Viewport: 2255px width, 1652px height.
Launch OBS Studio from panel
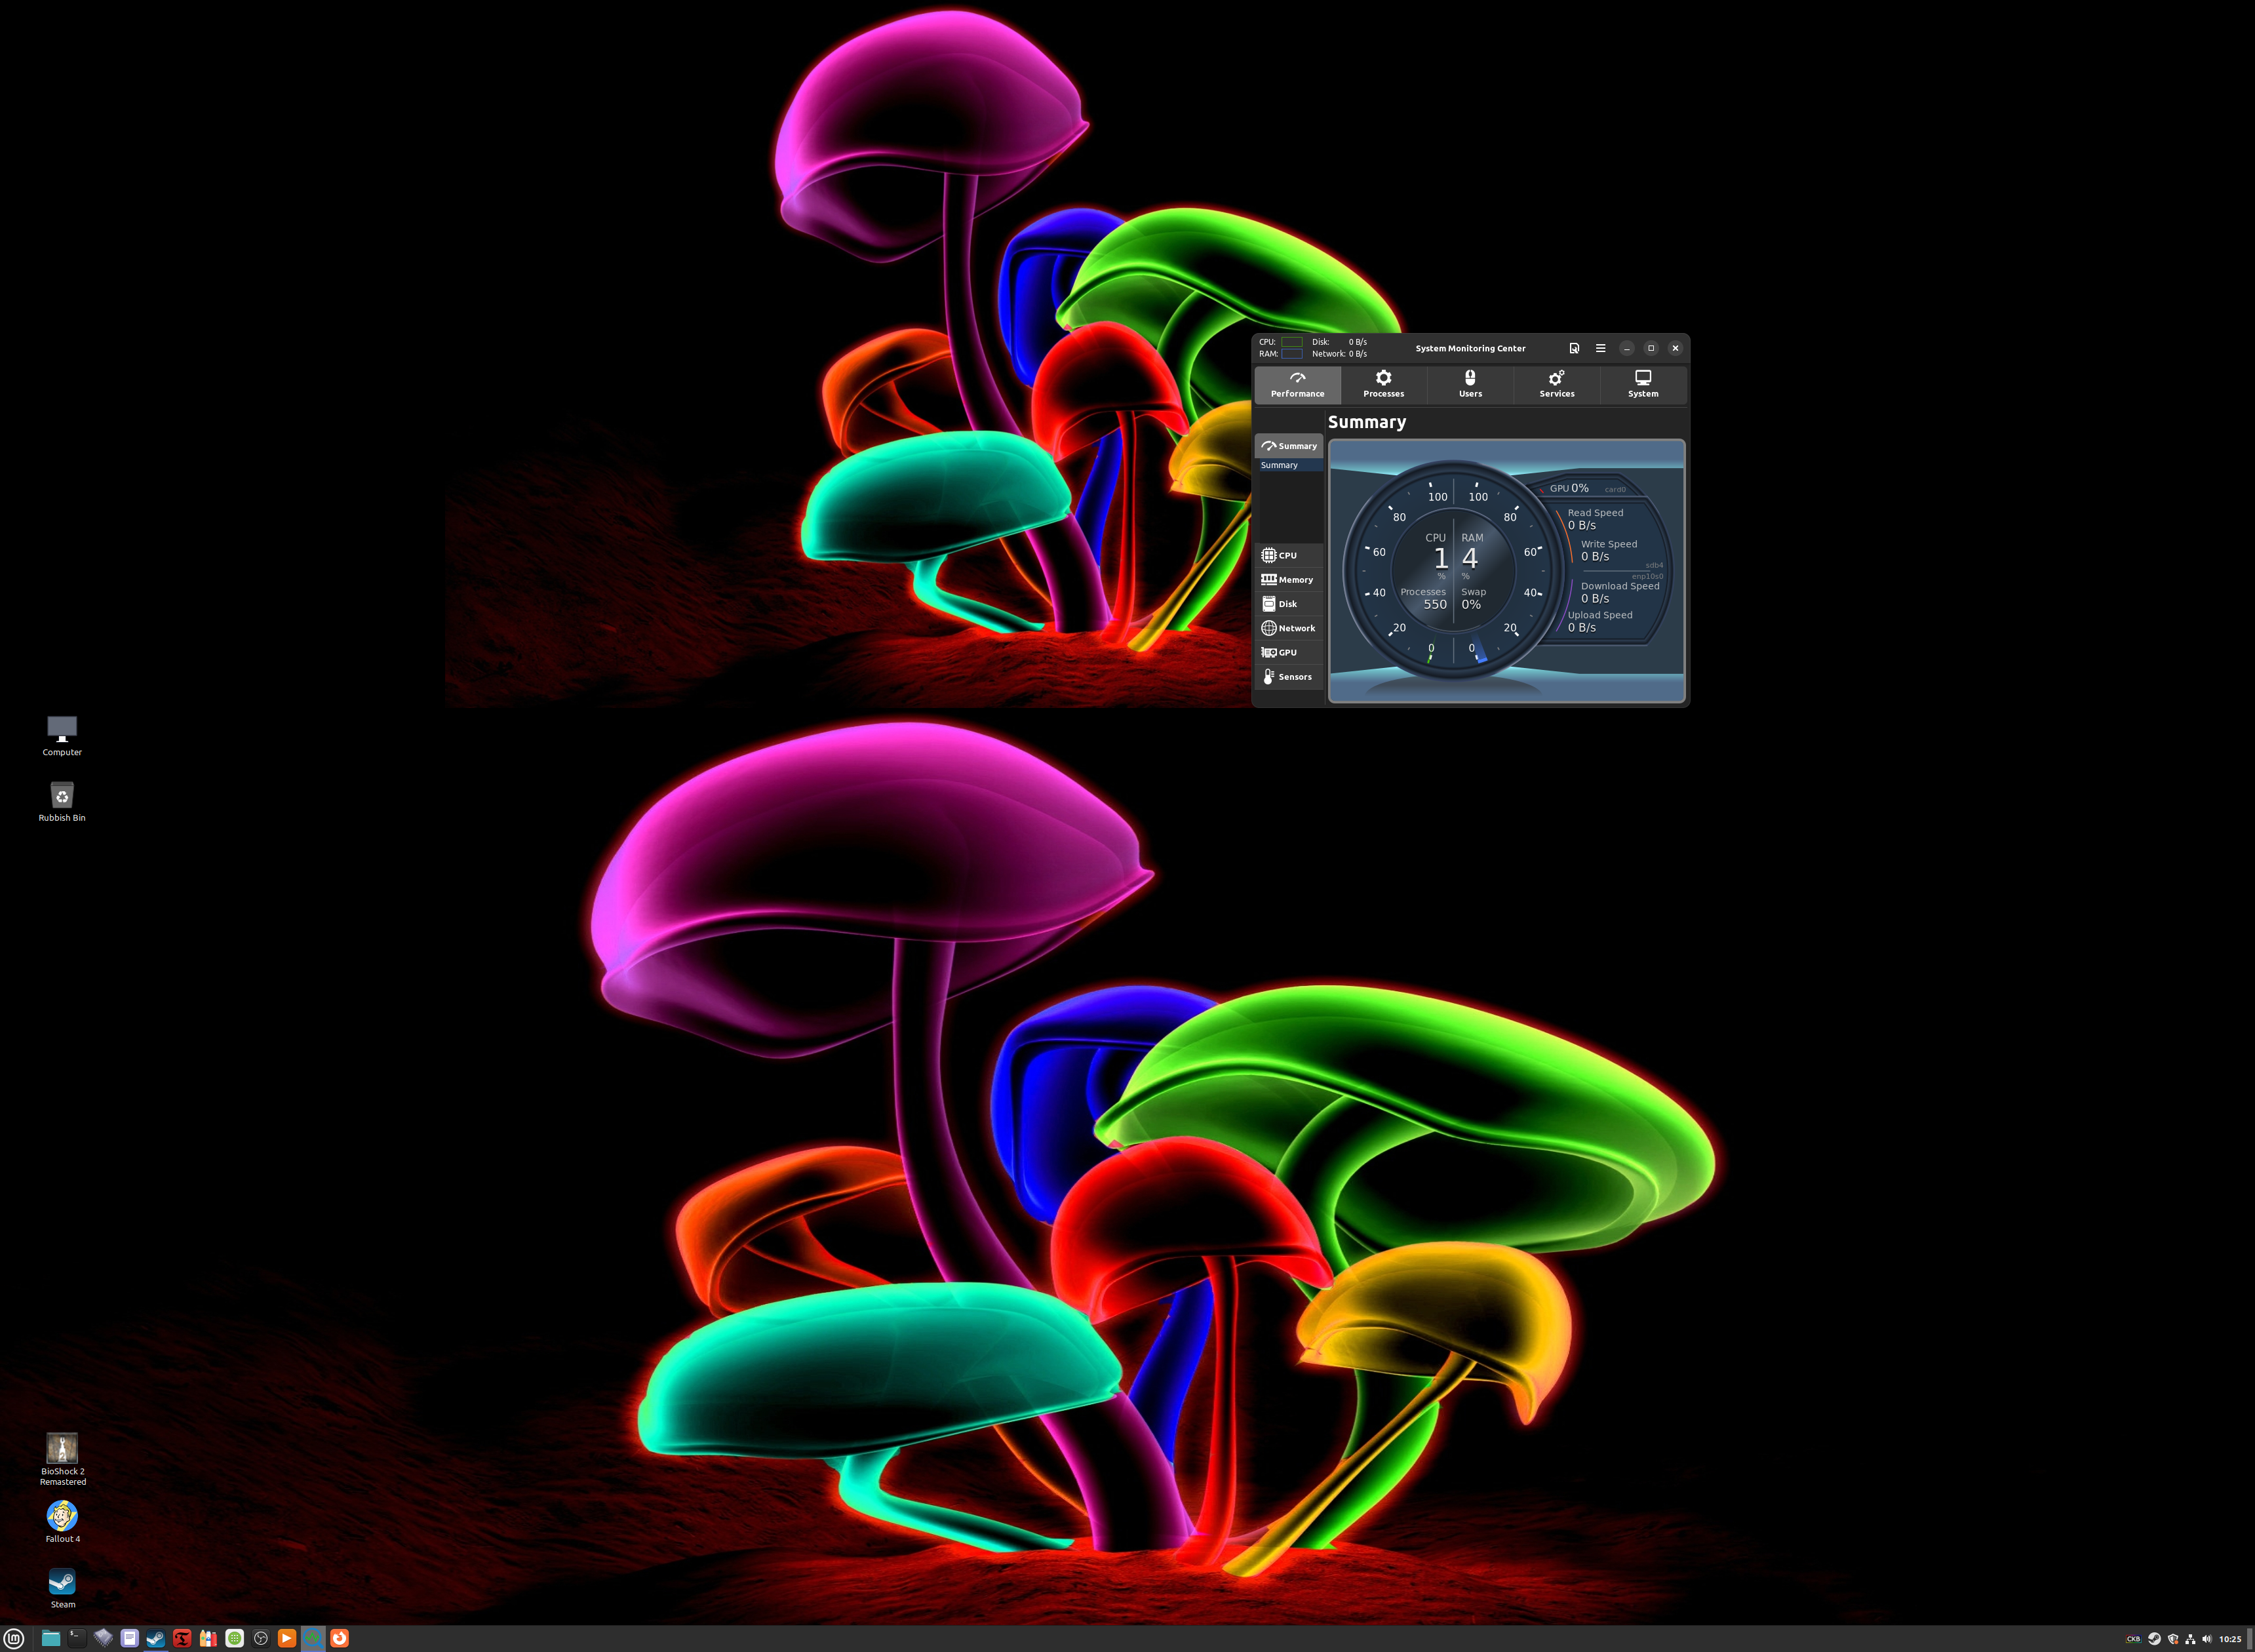point(261,1638)
